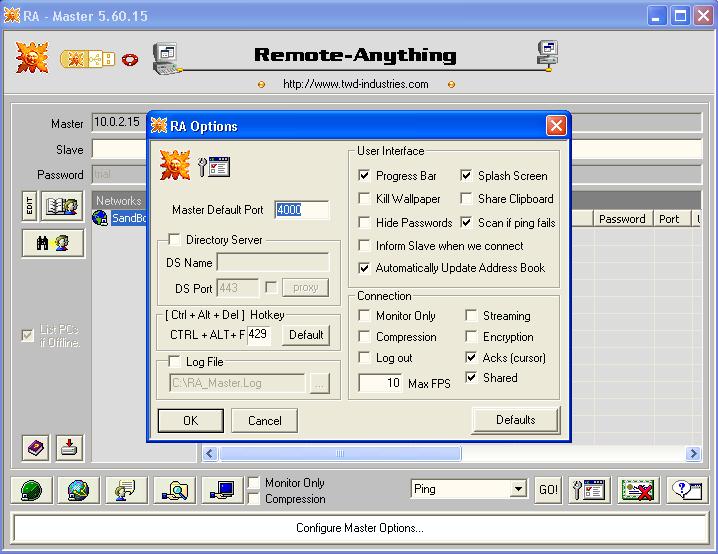Viewport: 718px width, 554px height.
Task: Enable the Log out checkbox
Action: [364, 357]
